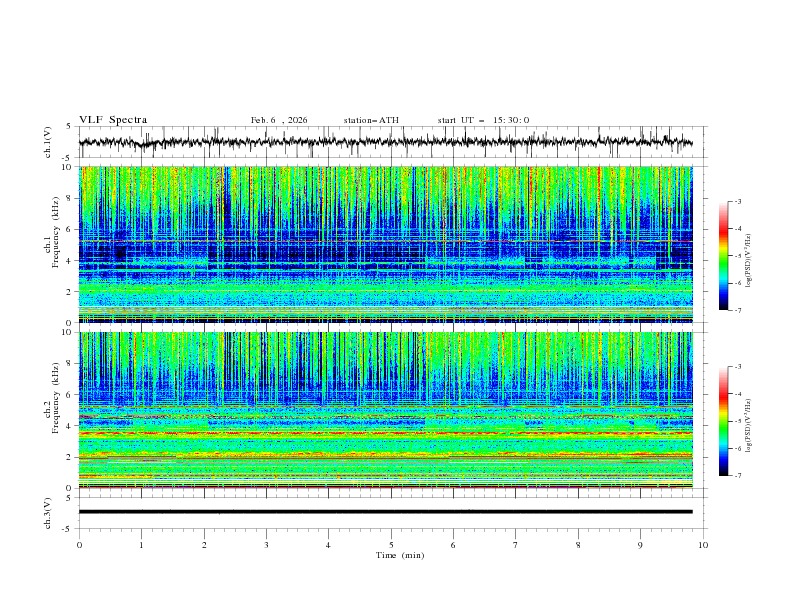Viewport: 792px width, 612px height.
Task: Click the ch.1 color scale bar
Action: (723, 256)
